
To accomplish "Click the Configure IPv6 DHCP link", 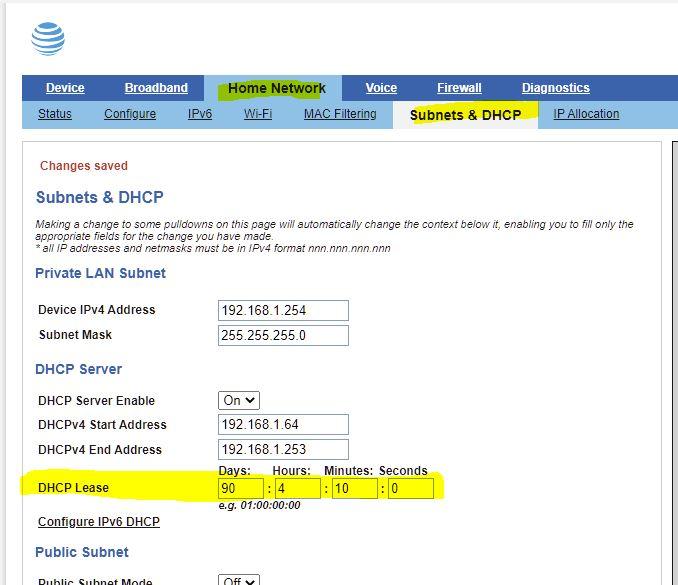I will (x=98, y=522).
